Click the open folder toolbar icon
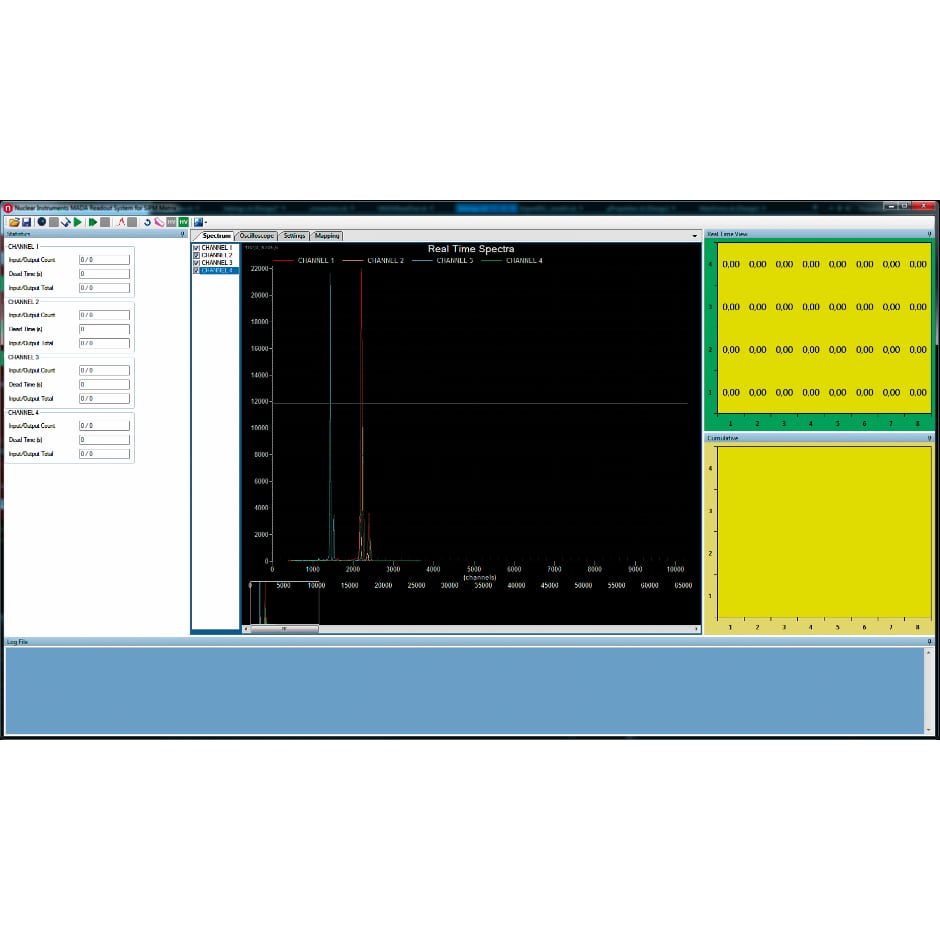 14,222
